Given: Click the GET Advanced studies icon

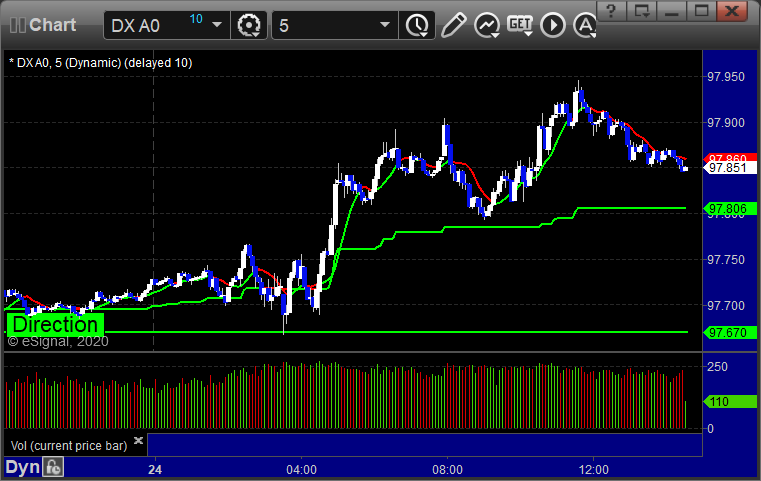Looking at the screenshot, I should [x=520, y=24].
